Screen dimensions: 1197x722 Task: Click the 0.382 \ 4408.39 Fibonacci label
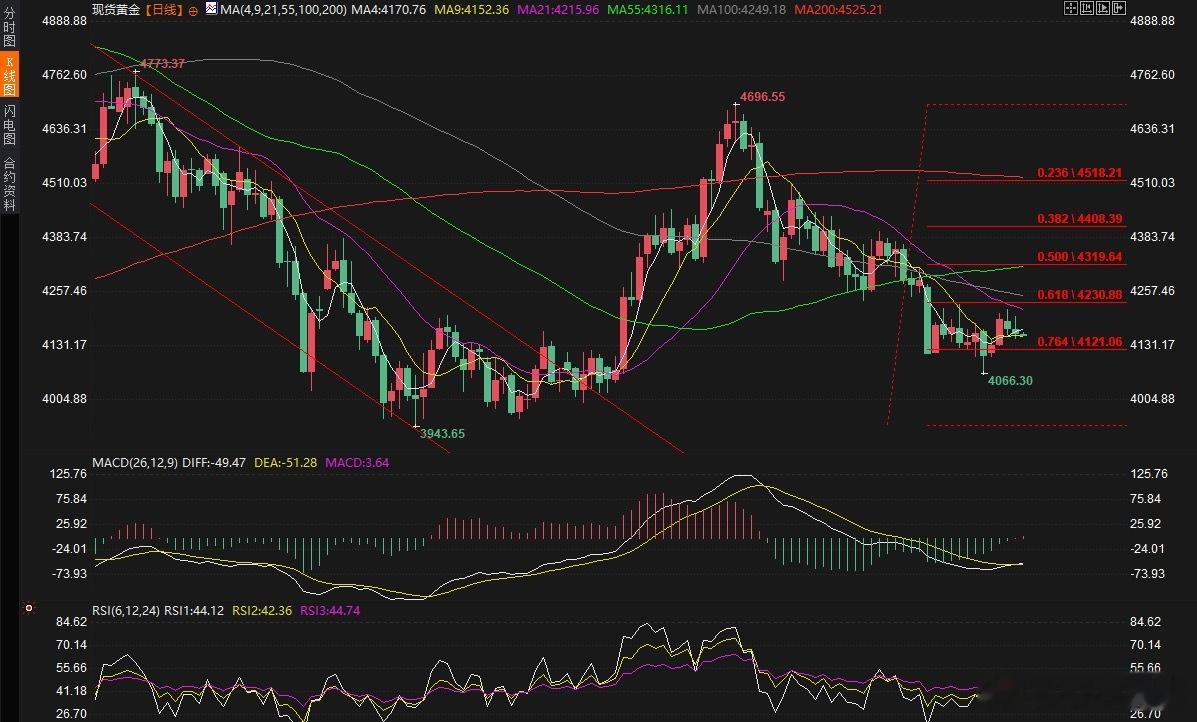1079,219
